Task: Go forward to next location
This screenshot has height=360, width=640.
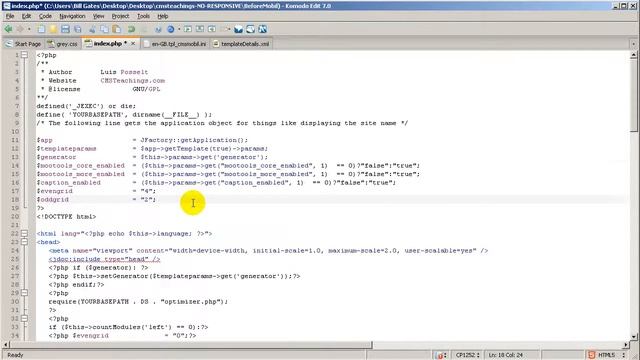Action: click(x=20, y=29)
